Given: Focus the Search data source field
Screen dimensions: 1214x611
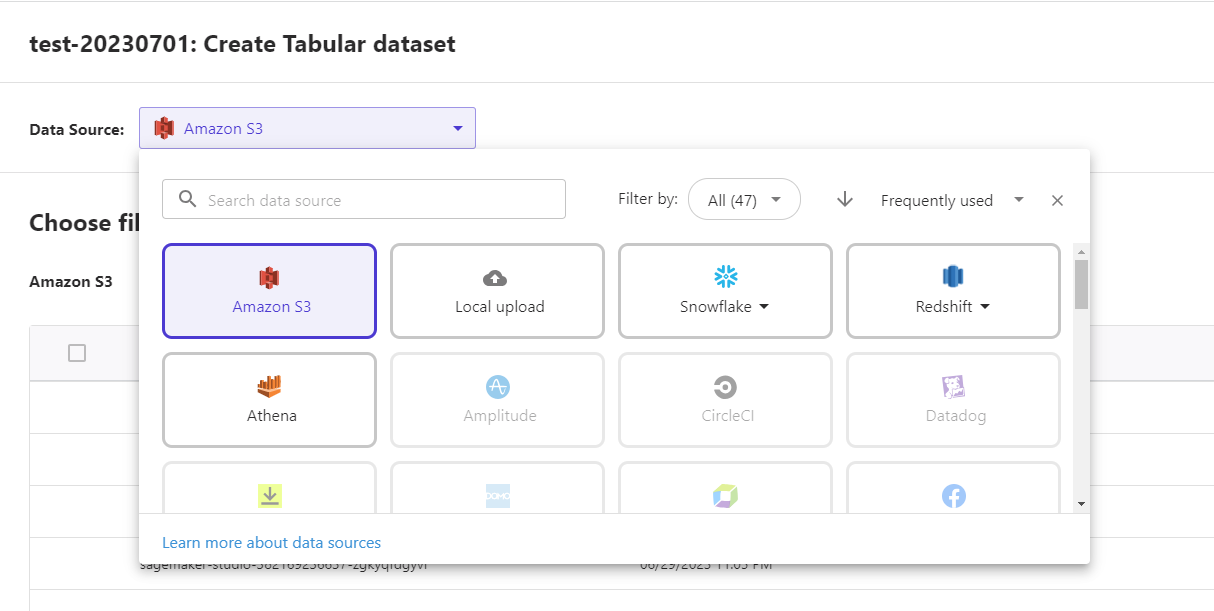Looking at the screenshot, I should 364,199.
